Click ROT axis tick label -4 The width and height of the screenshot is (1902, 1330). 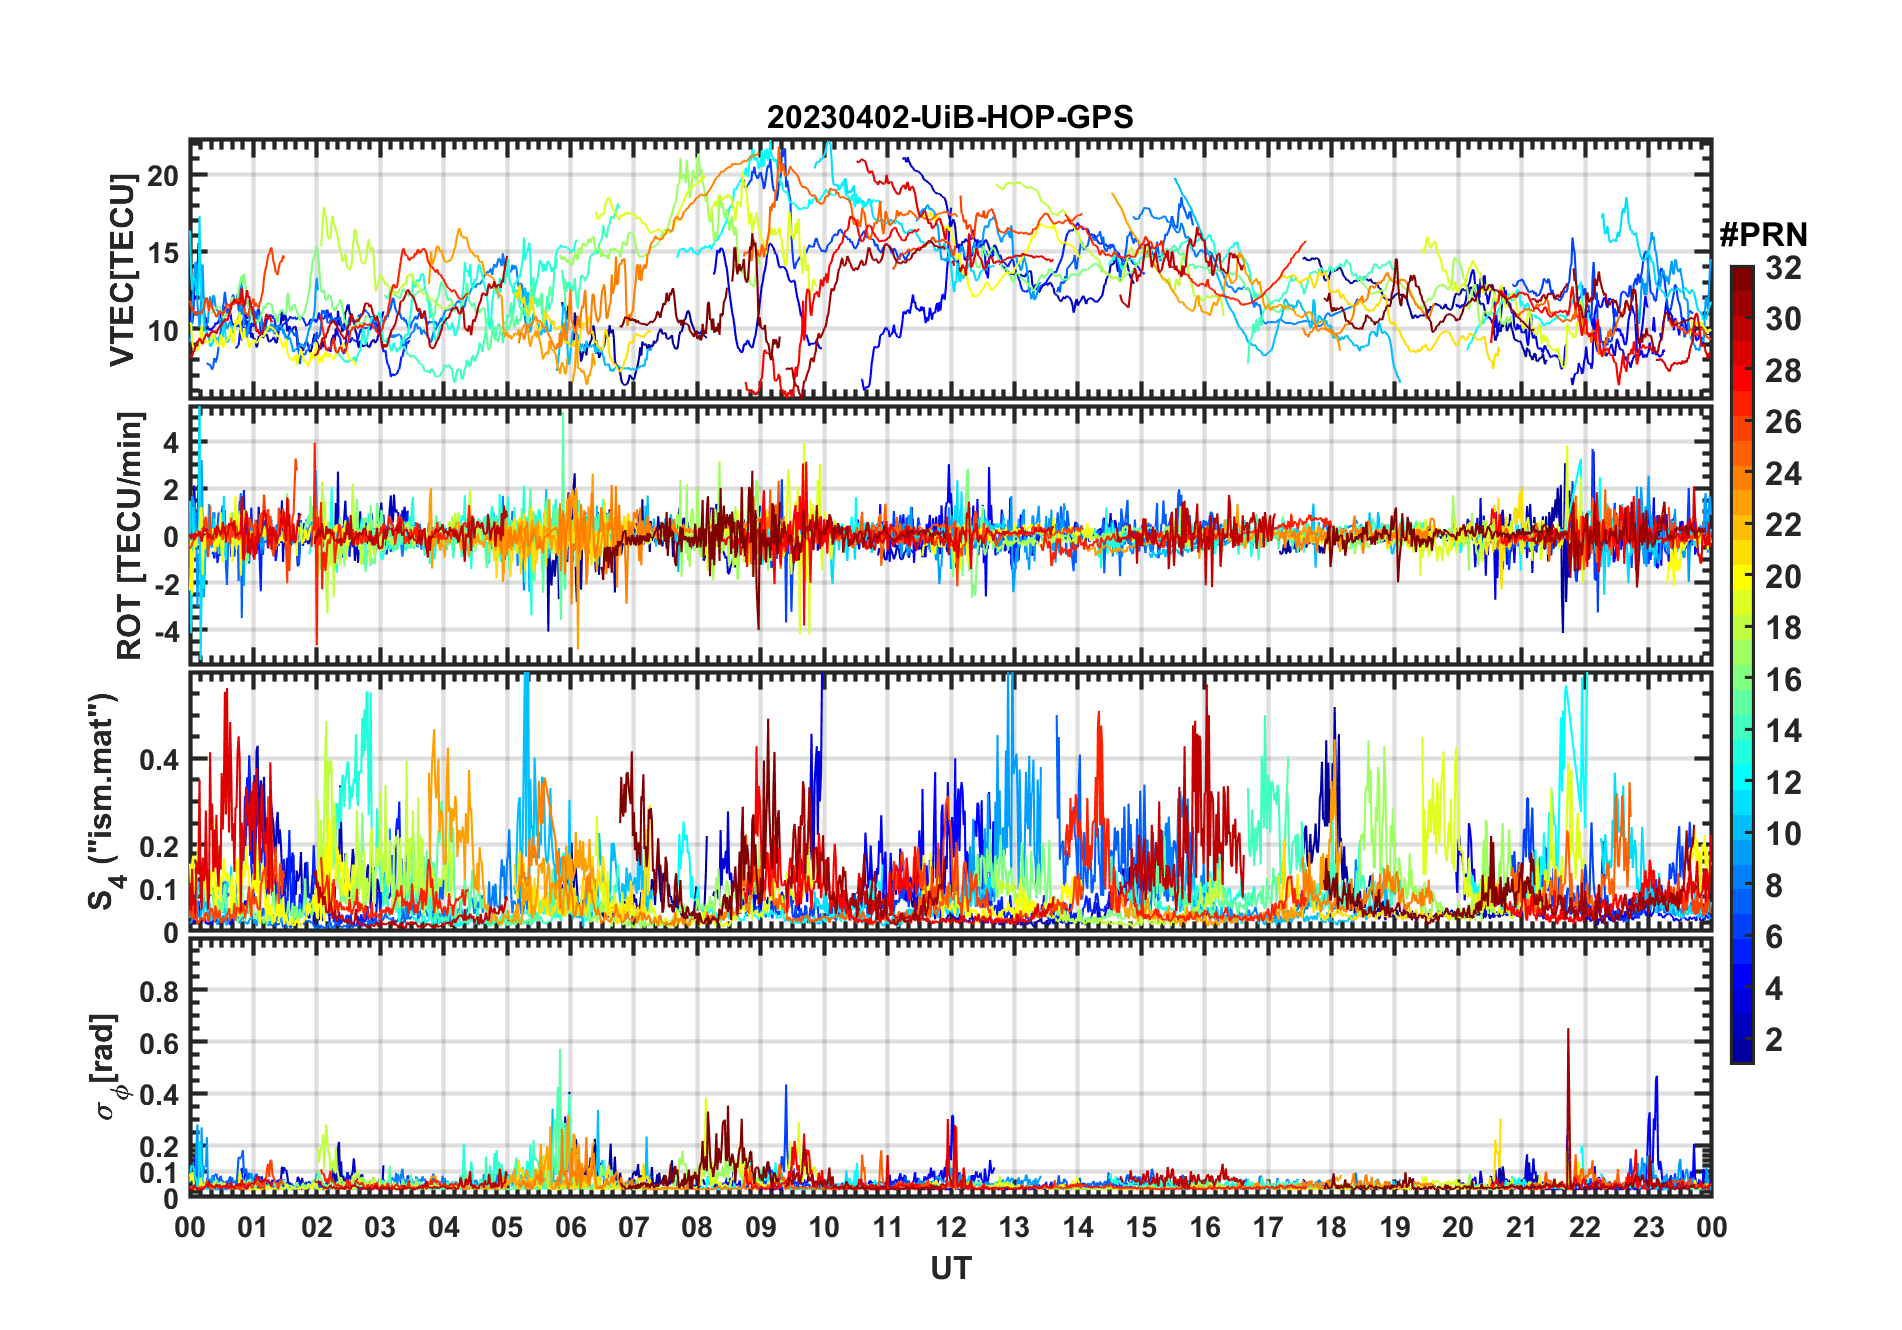coord(166,632)
